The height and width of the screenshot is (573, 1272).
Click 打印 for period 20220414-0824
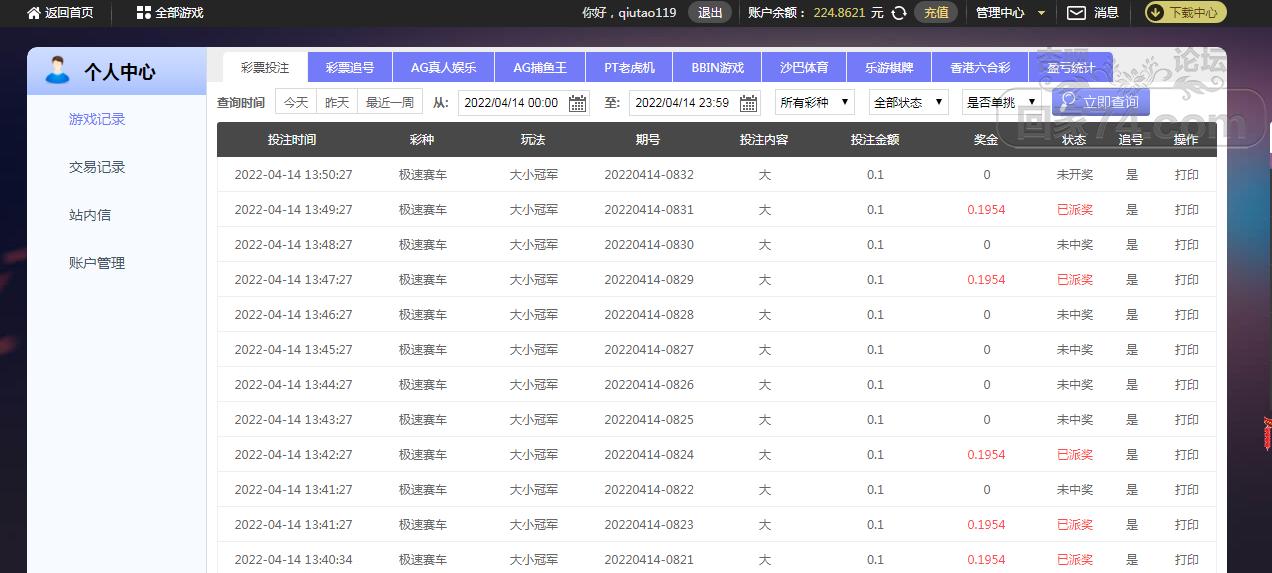(1187, 455)
